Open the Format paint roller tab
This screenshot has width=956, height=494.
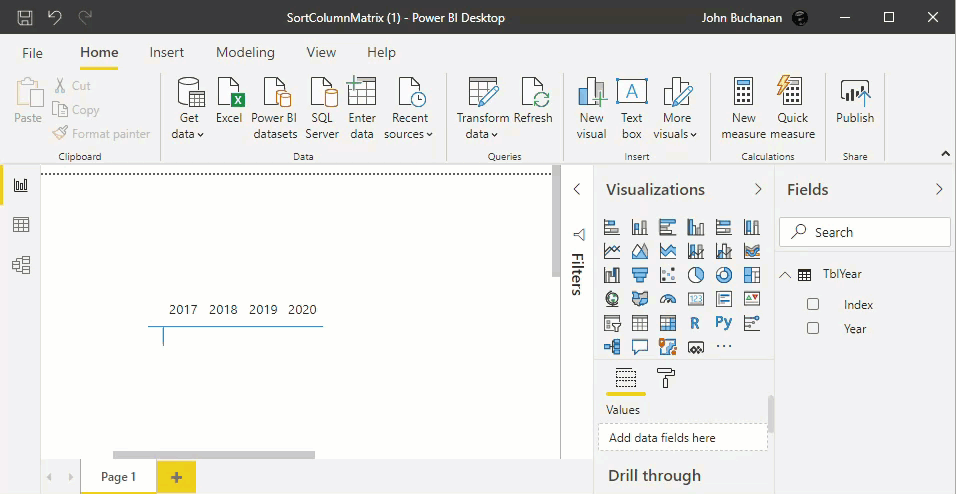click(665, 378)
